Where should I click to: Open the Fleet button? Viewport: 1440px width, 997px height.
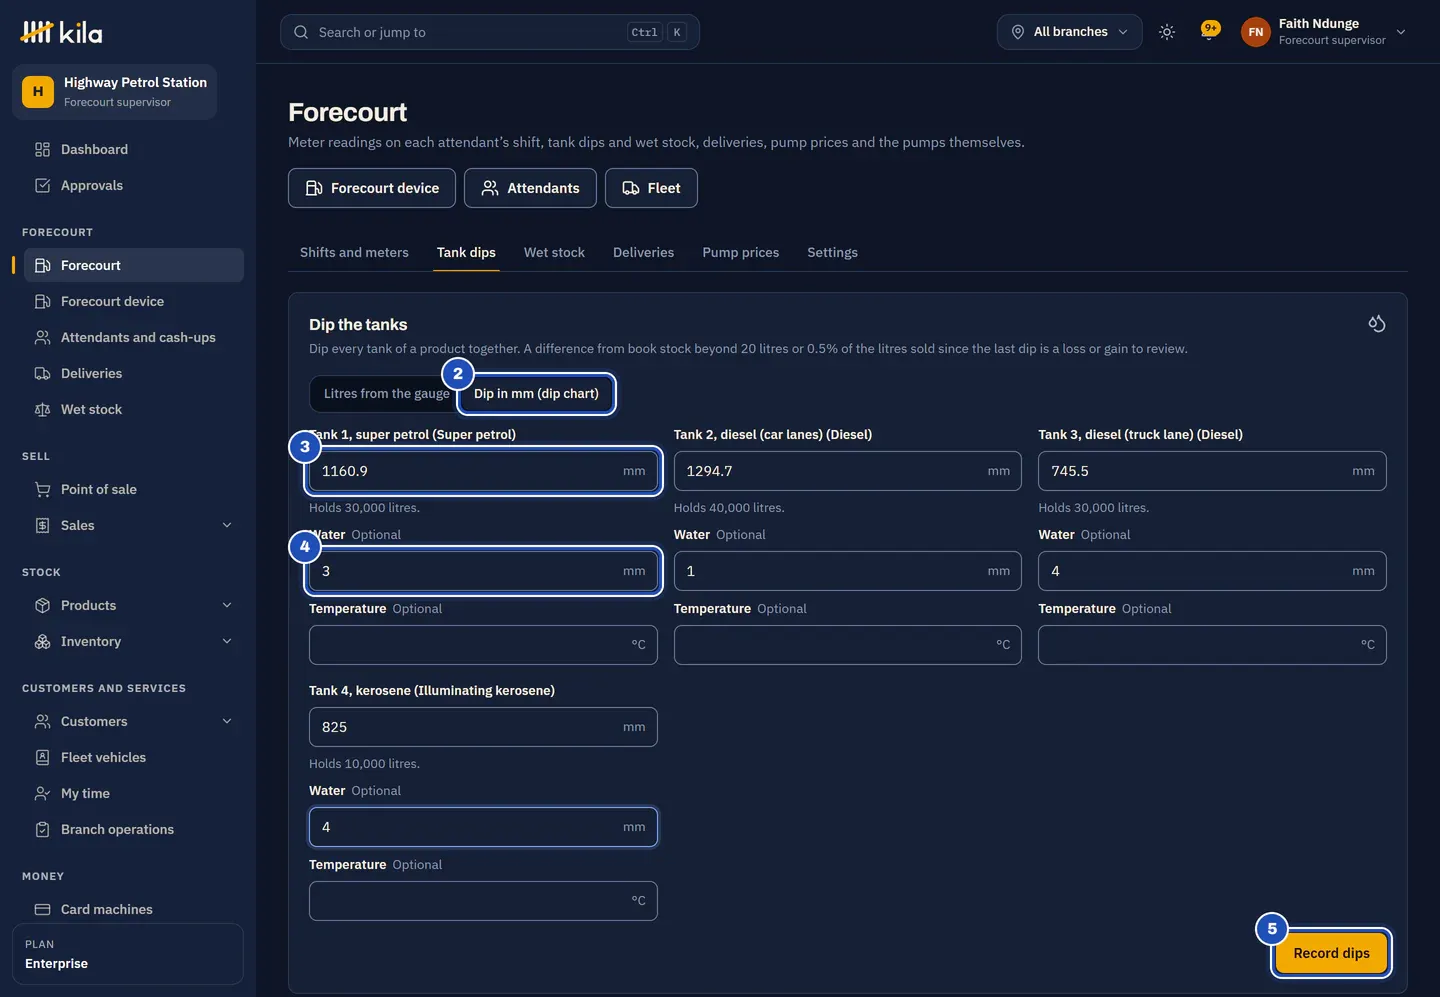[x=651, y=188]
